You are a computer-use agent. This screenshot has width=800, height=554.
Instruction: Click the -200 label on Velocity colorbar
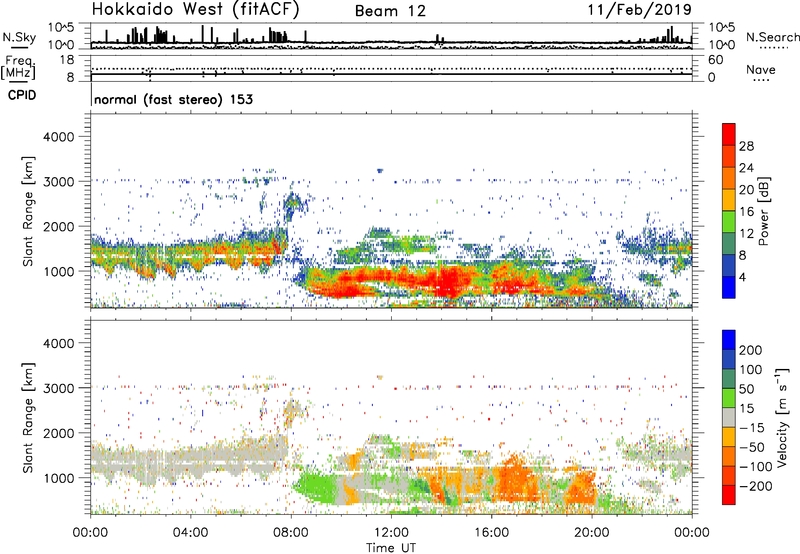pyautogui.click(x=755, y=486)
